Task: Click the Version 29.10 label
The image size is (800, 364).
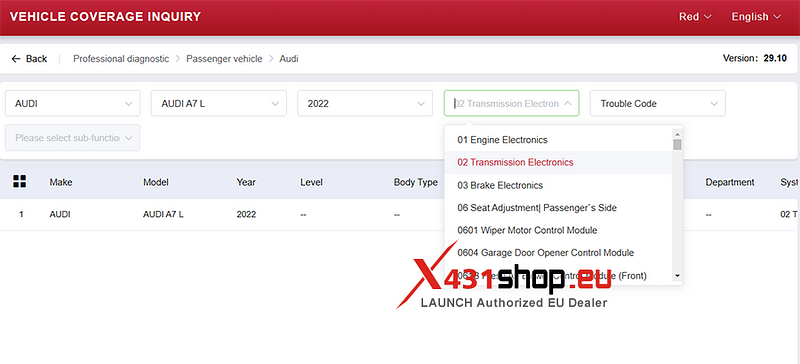Action: (755, 58)
